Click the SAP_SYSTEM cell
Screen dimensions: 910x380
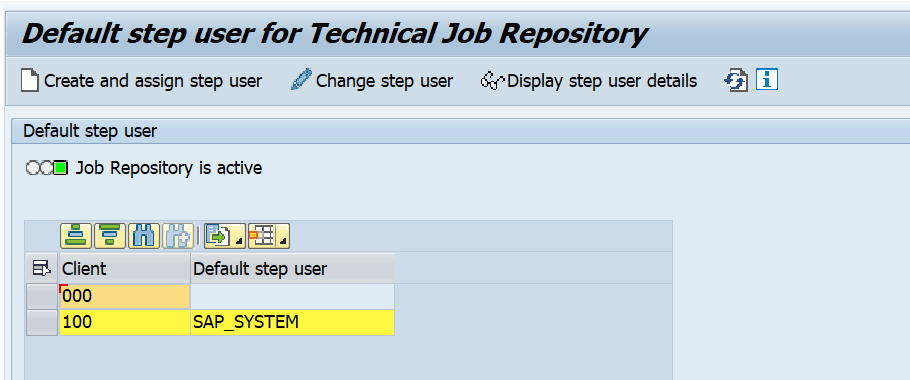[x=292, y=323]
